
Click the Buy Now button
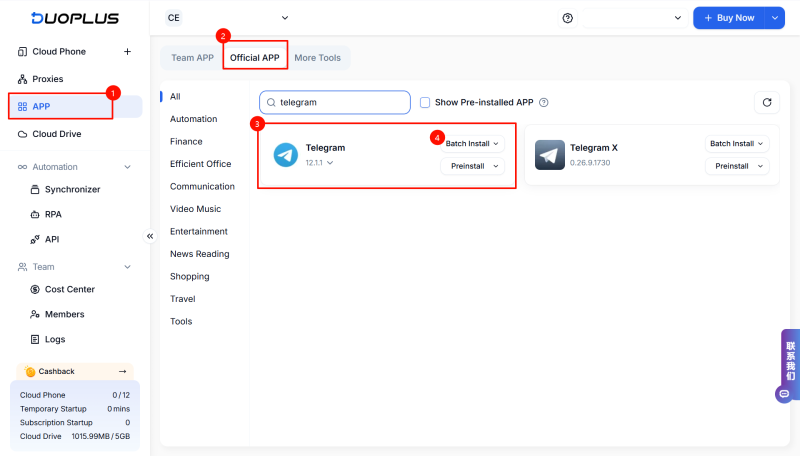point(728,18)
